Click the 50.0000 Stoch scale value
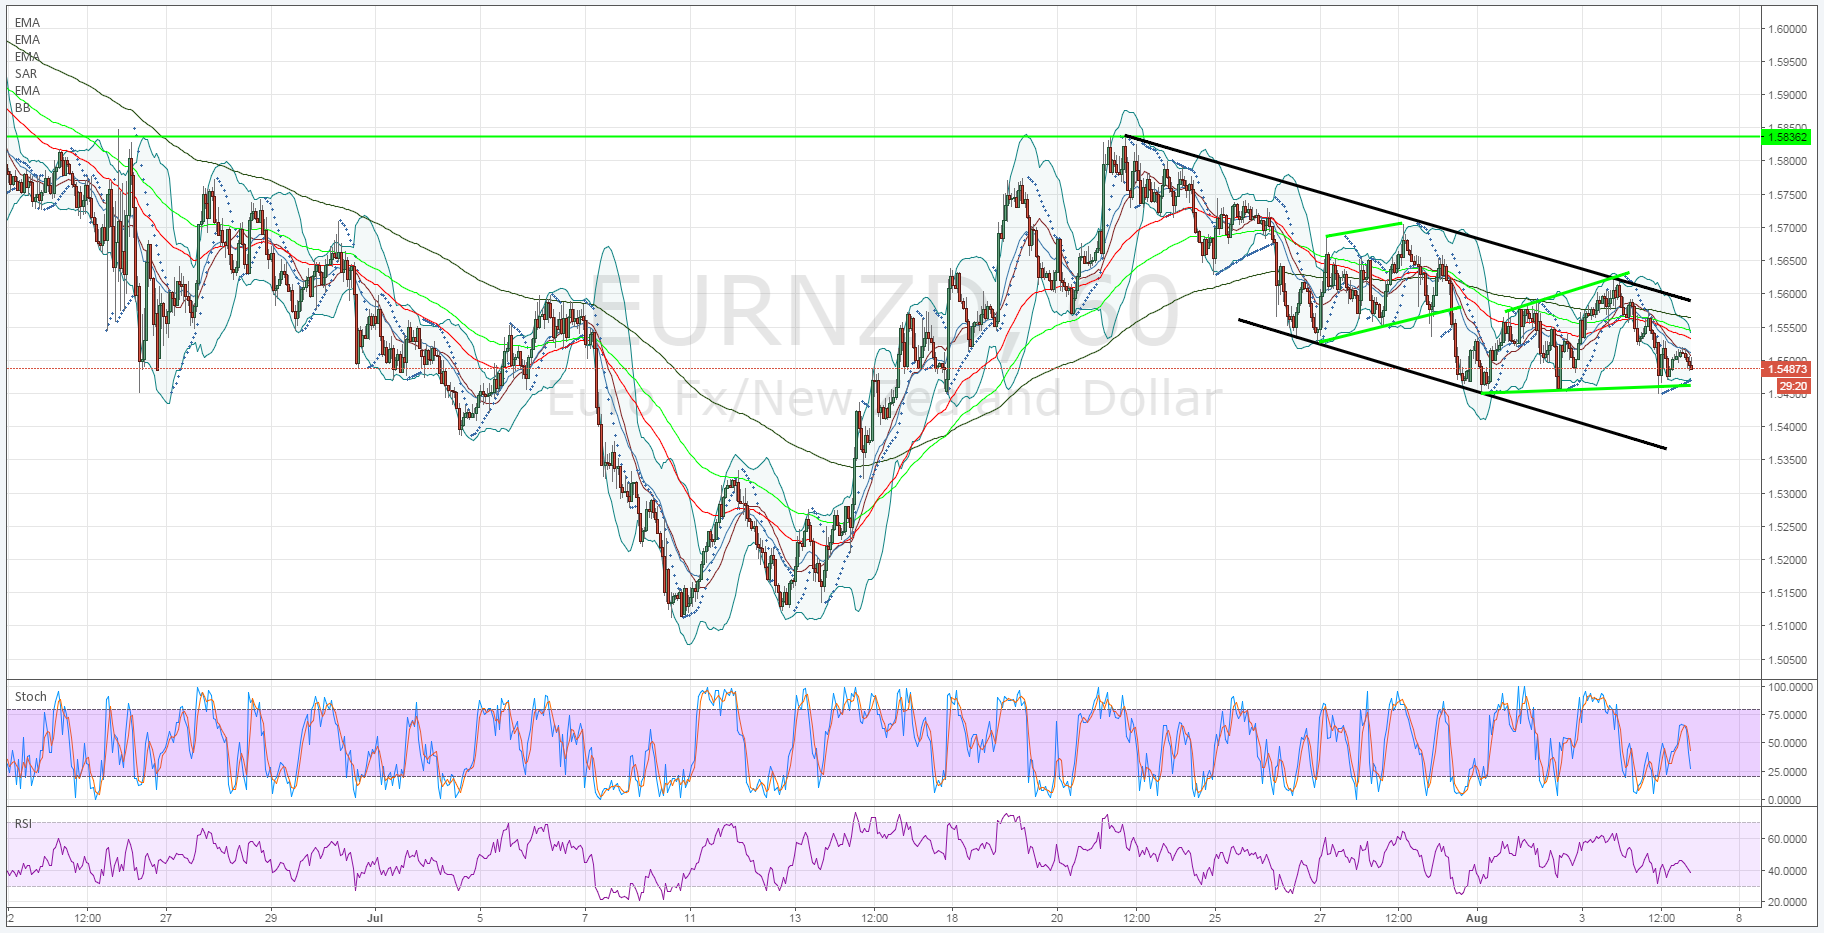The image size is (1826, 935). (1790, 743)
